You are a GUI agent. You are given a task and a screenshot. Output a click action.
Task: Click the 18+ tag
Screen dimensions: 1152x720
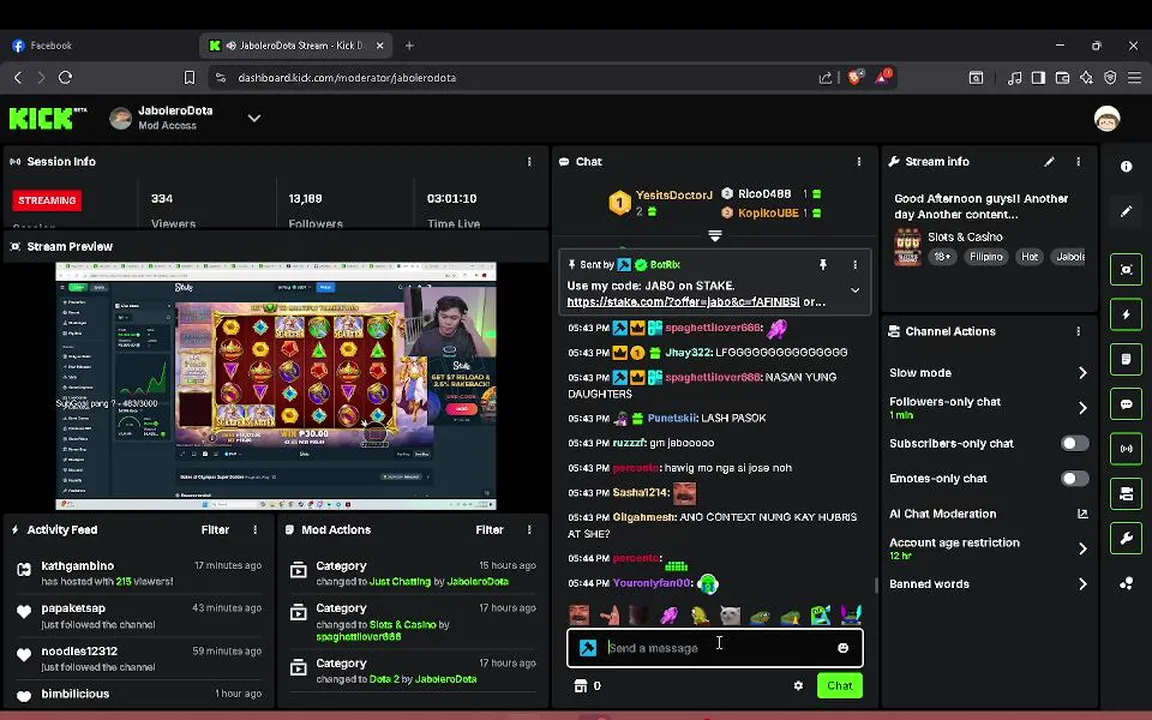click(x=942, y=257)
